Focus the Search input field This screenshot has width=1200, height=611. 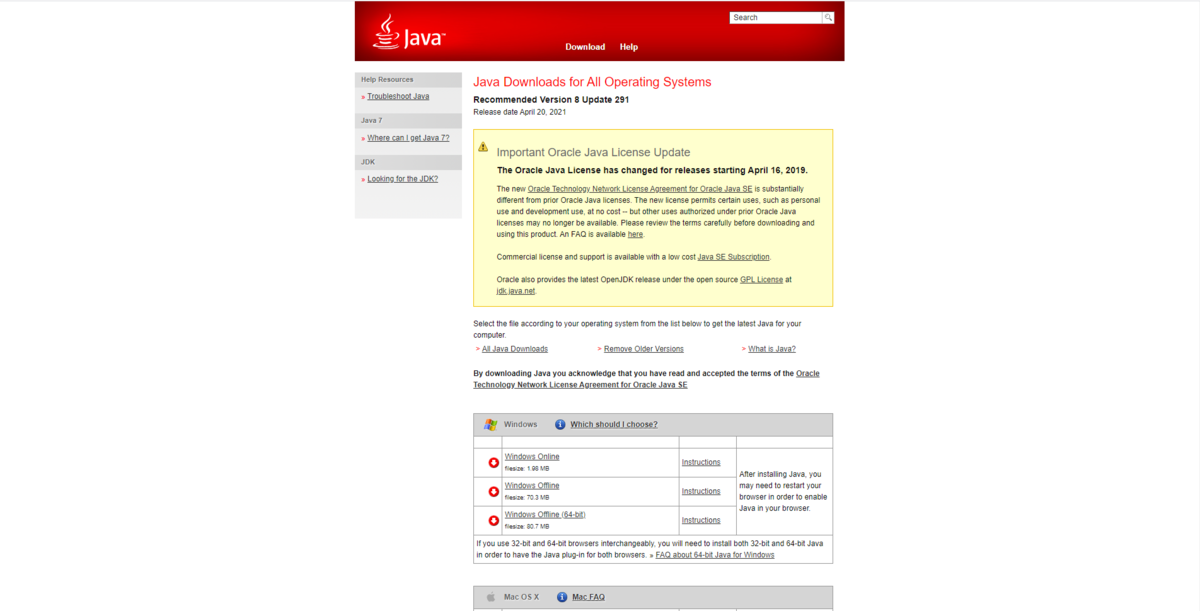coord(776,18)
